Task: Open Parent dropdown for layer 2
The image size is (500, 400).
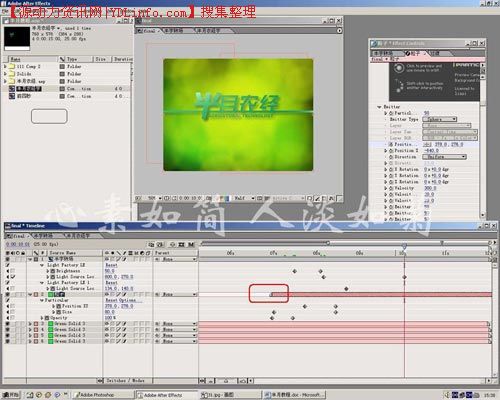Action: coord(179,294)
